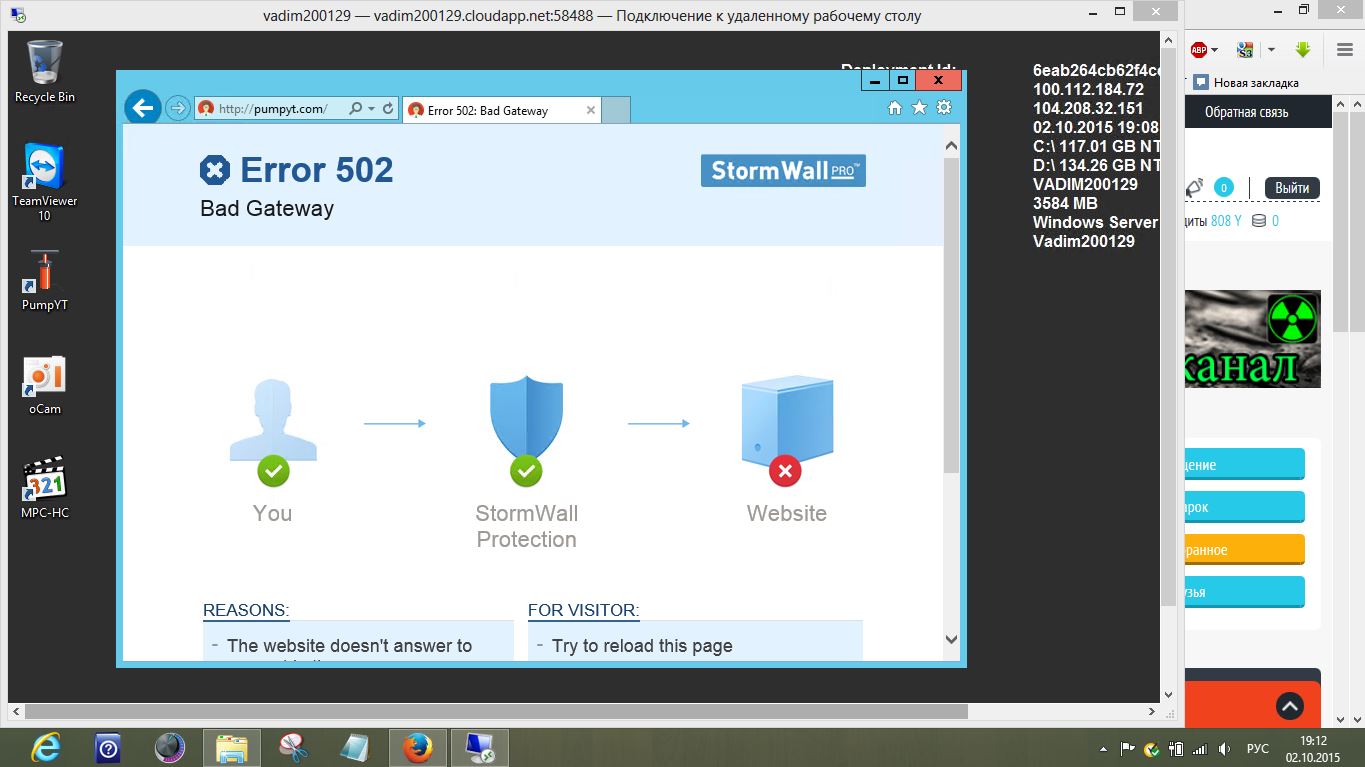The image size is (1365, 767).
Task: Open the Firefox hamburger menu
Action: (1345, 49)
